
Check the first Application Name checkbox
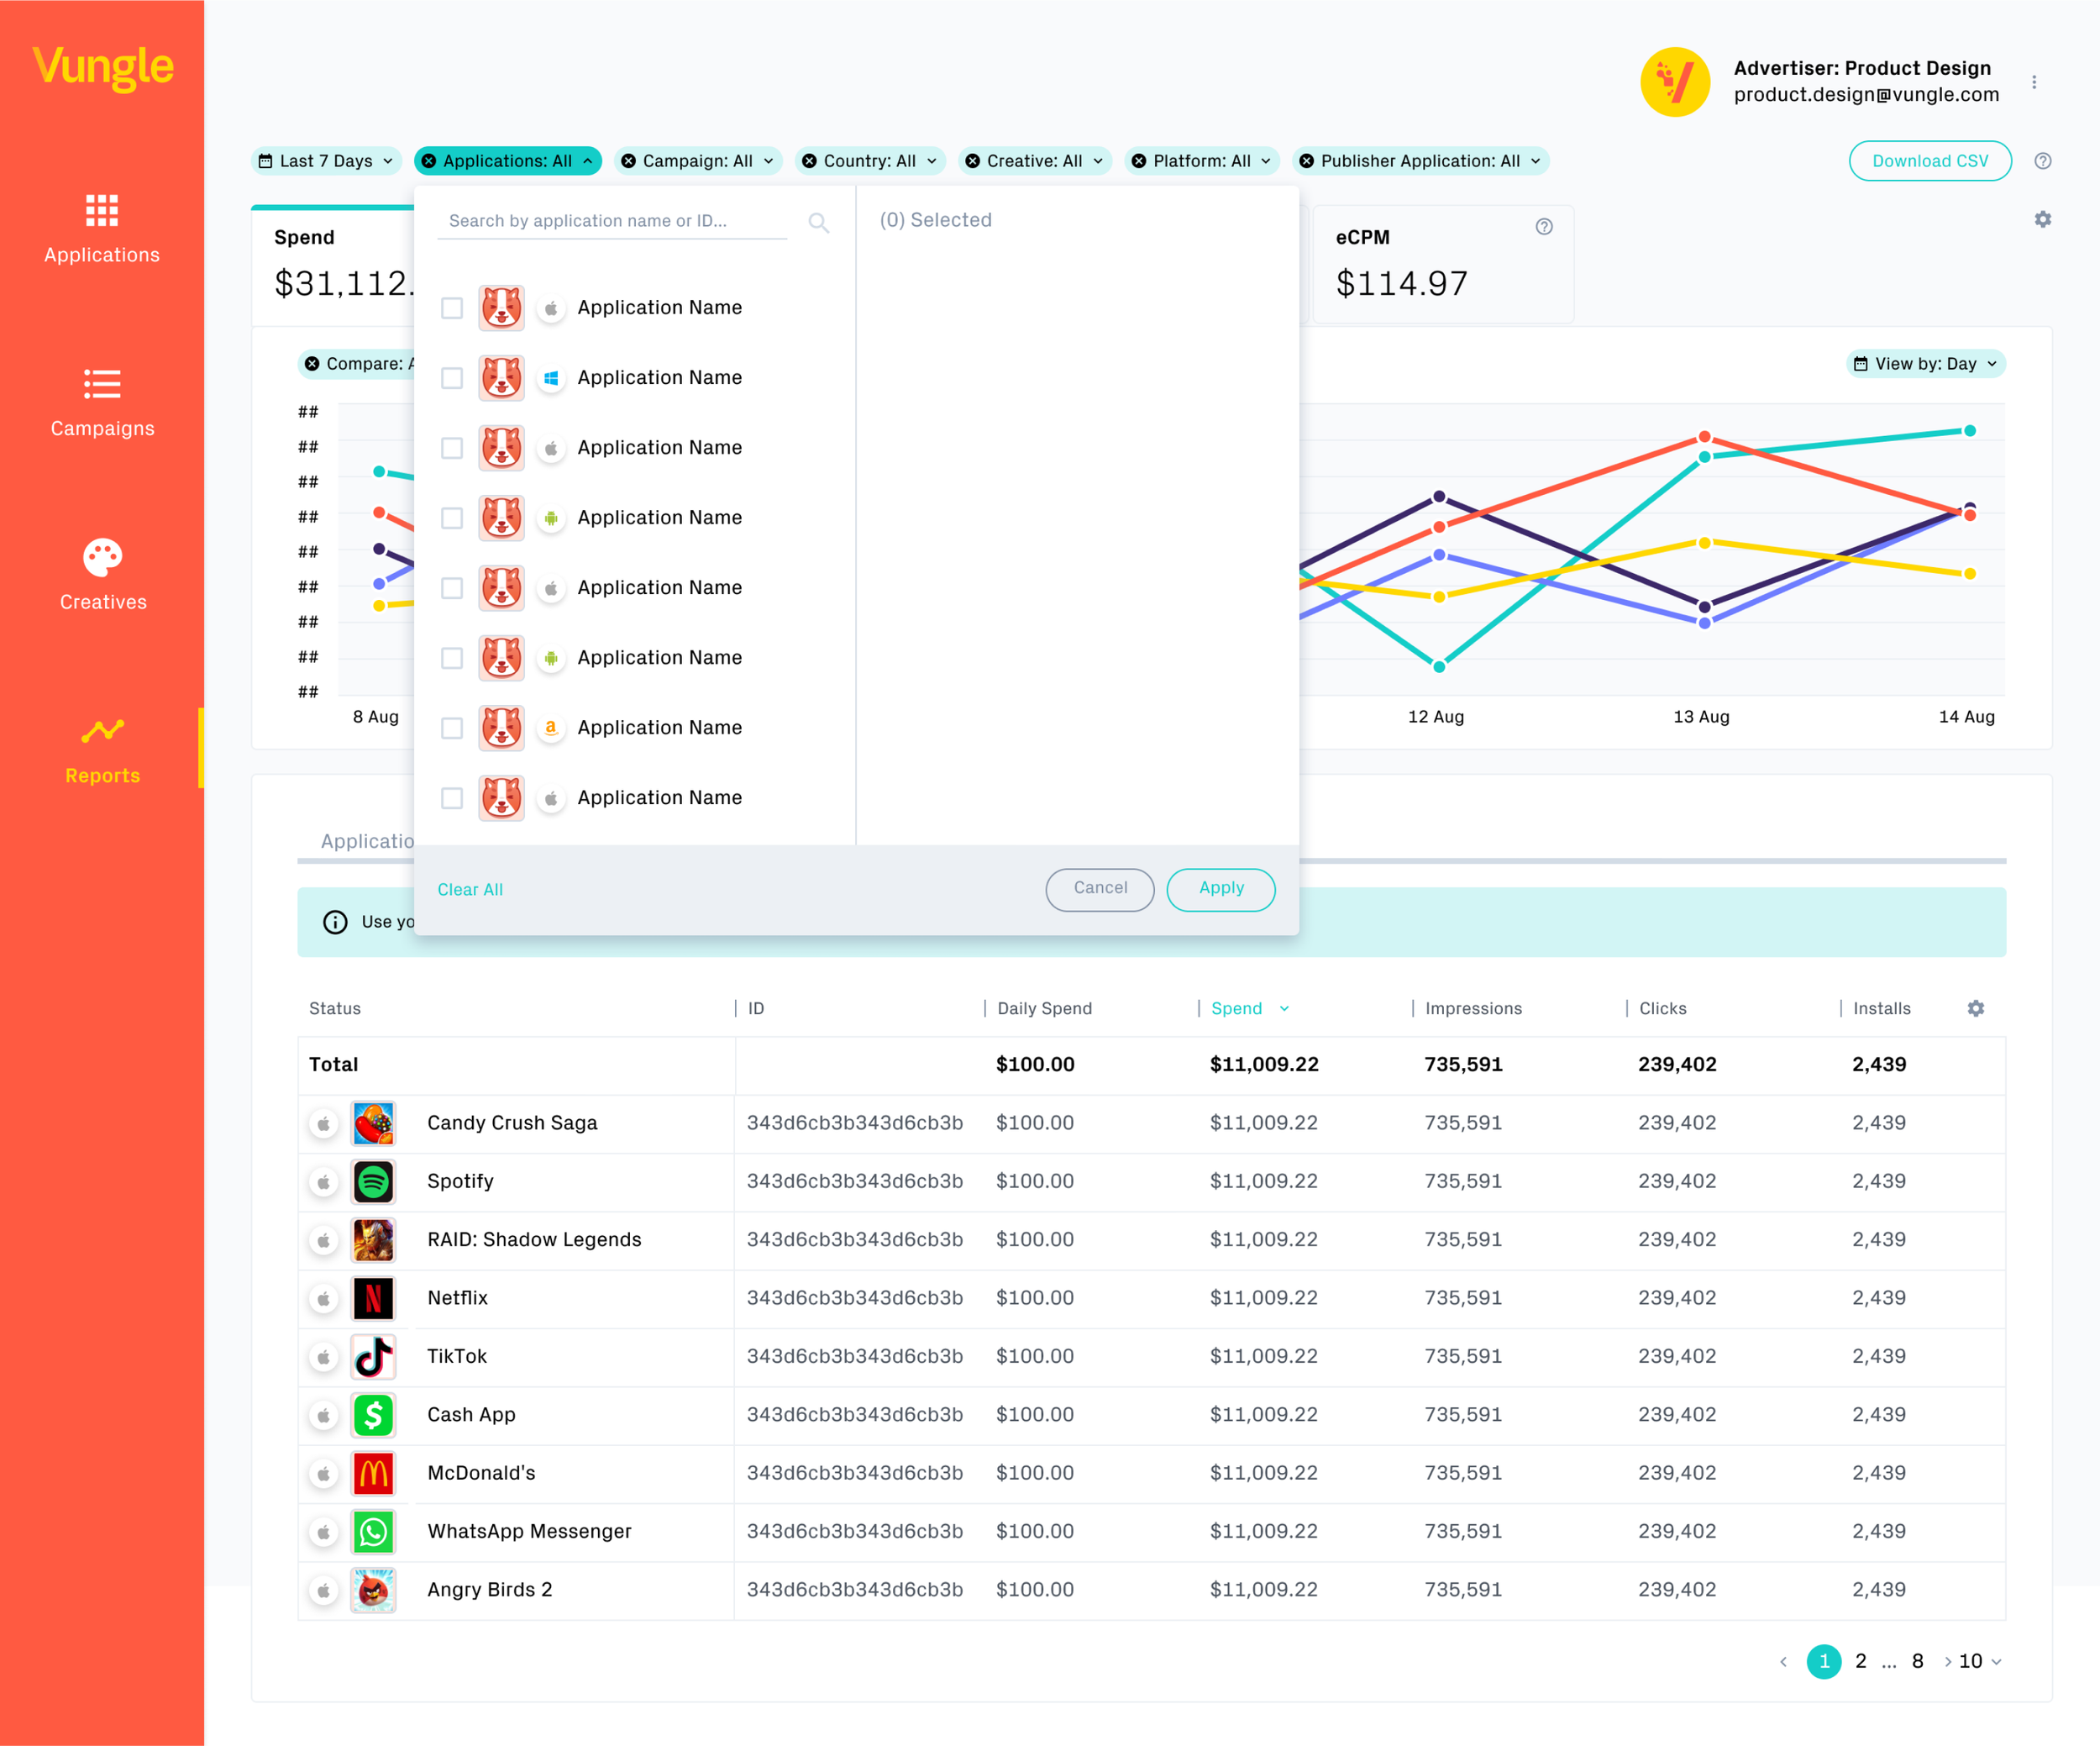(452, 308)
